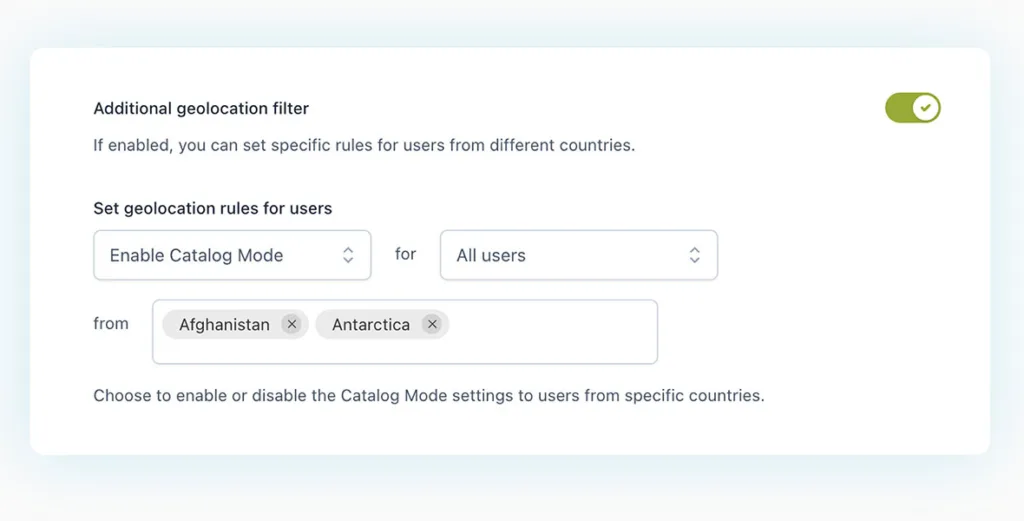Click the 'from' label beside countries field

point(111,323)
